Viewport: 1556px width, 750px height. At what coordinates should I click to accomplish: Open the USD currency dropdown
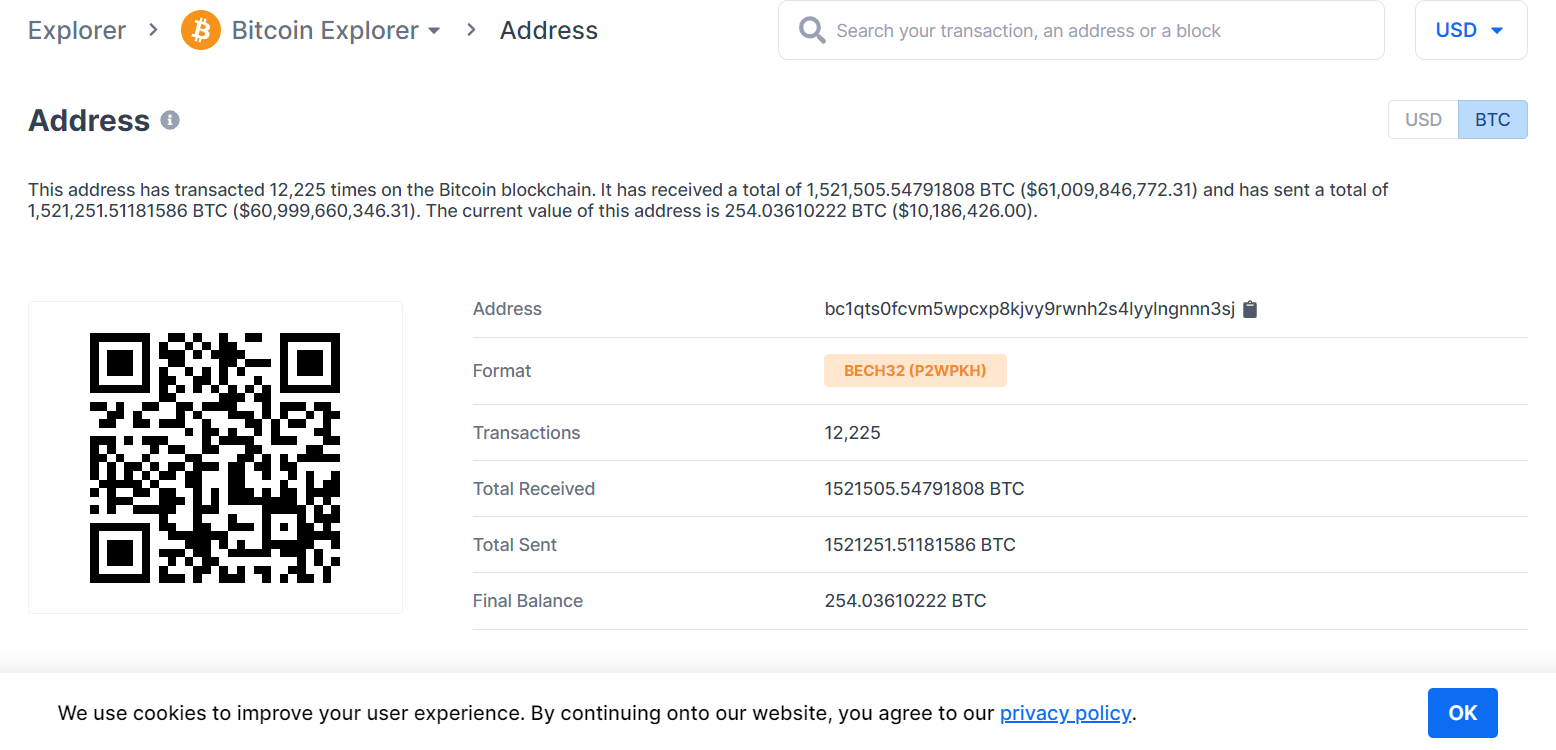click(1471, 30)
